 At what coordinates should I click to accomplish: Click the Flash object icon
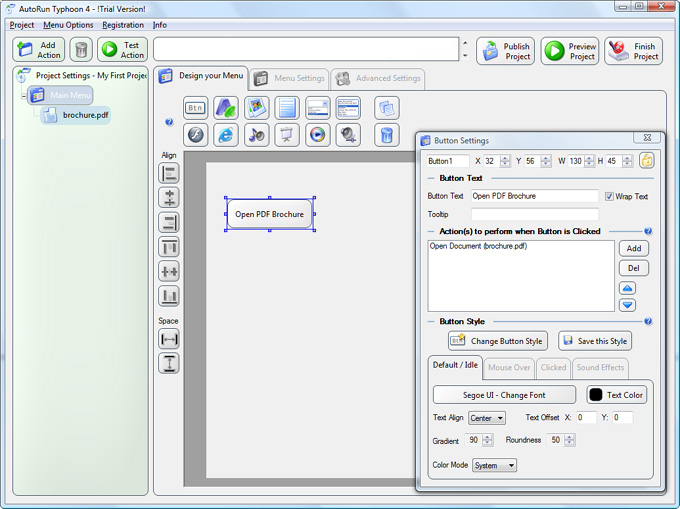[196, 135]
